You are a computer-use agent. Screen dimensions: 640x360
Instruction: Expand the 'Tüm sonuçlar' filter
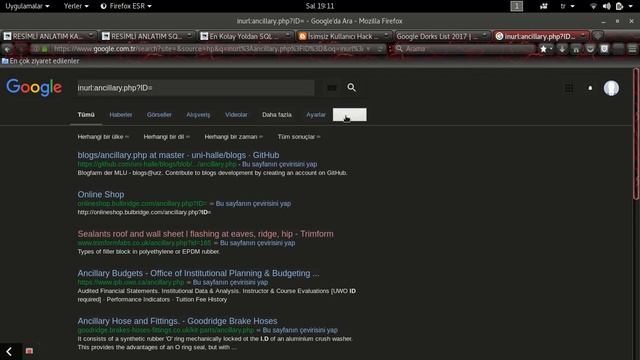[299, 137]
